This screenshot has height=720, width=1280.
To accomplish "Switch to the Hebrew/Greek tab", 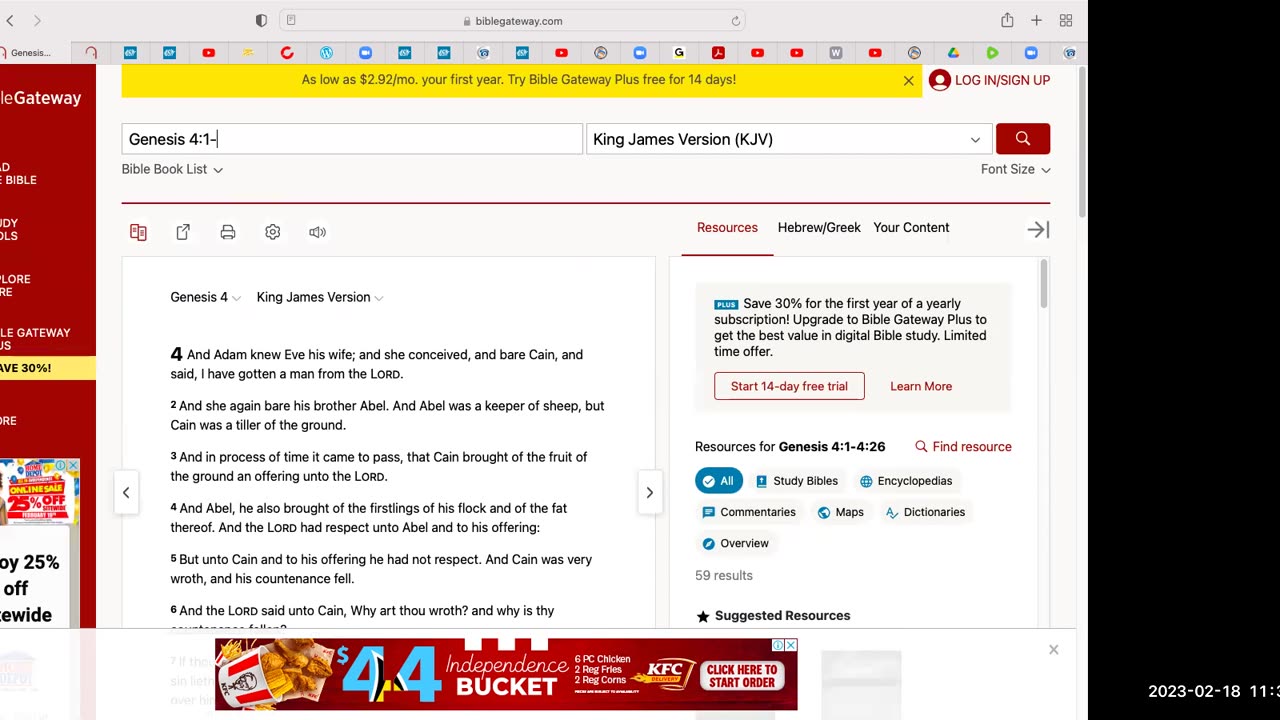I will tap(819, 228).
